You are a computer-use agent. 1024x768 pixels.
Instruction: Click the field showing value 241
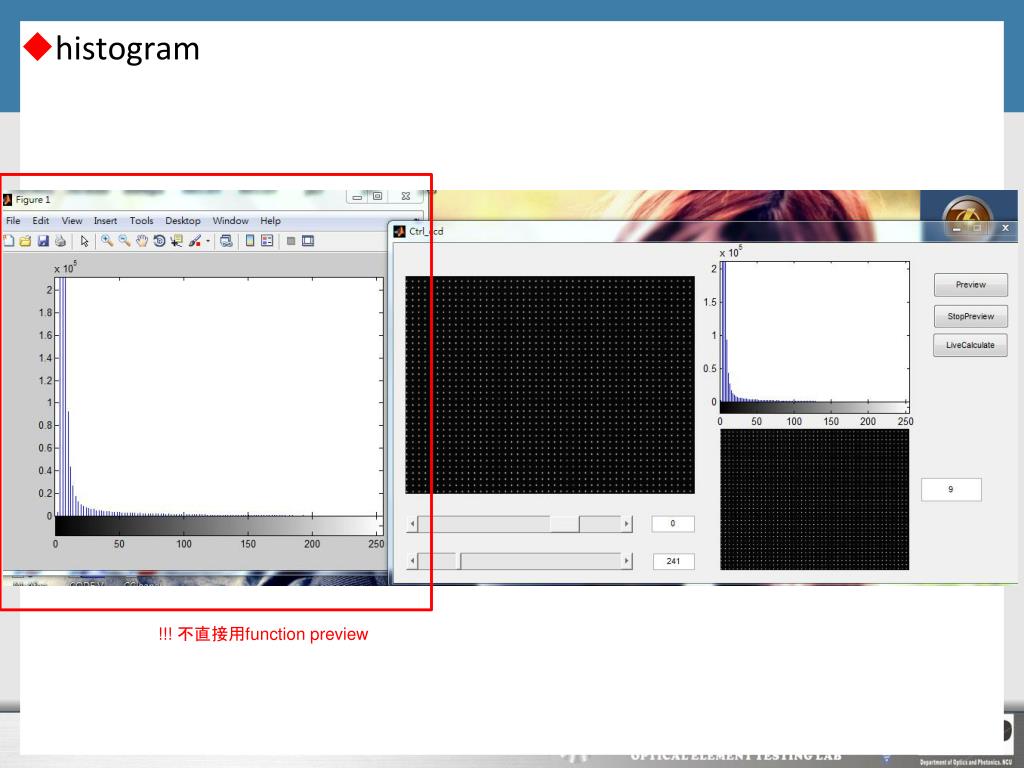(x=673, y=561)
